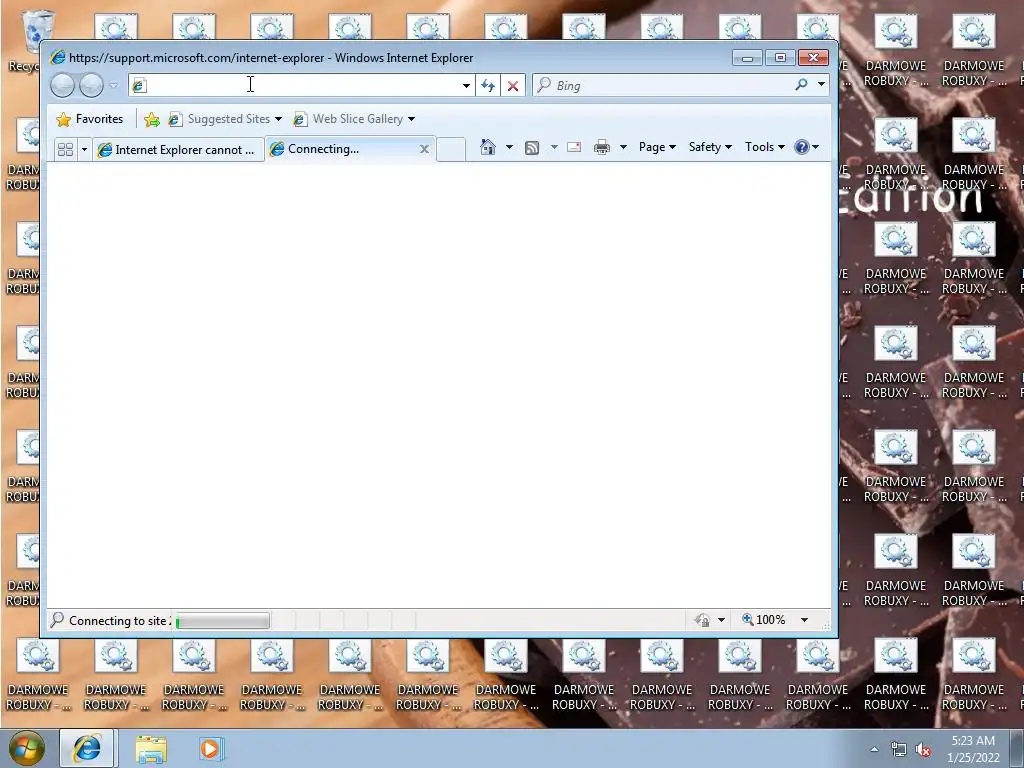This screenshot has width=1024, height=768.
Task: Click the network tray icon
Action: click(x=899, y=750)
